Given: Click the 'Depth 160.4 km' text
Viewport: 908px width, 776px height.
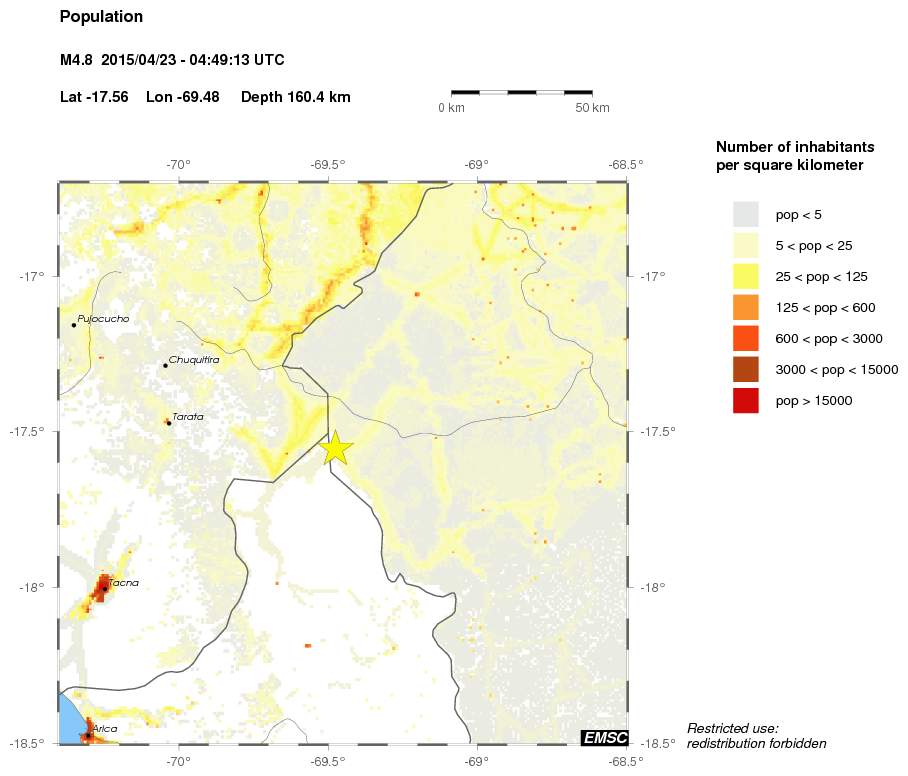Looking at the screenshot, I should pos(295,97).
